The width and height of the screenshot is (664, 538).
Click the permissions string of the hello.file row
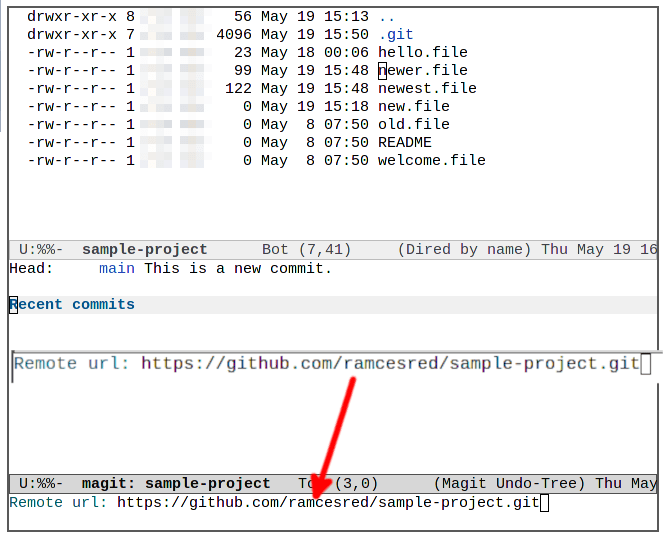tap(72, 53)
